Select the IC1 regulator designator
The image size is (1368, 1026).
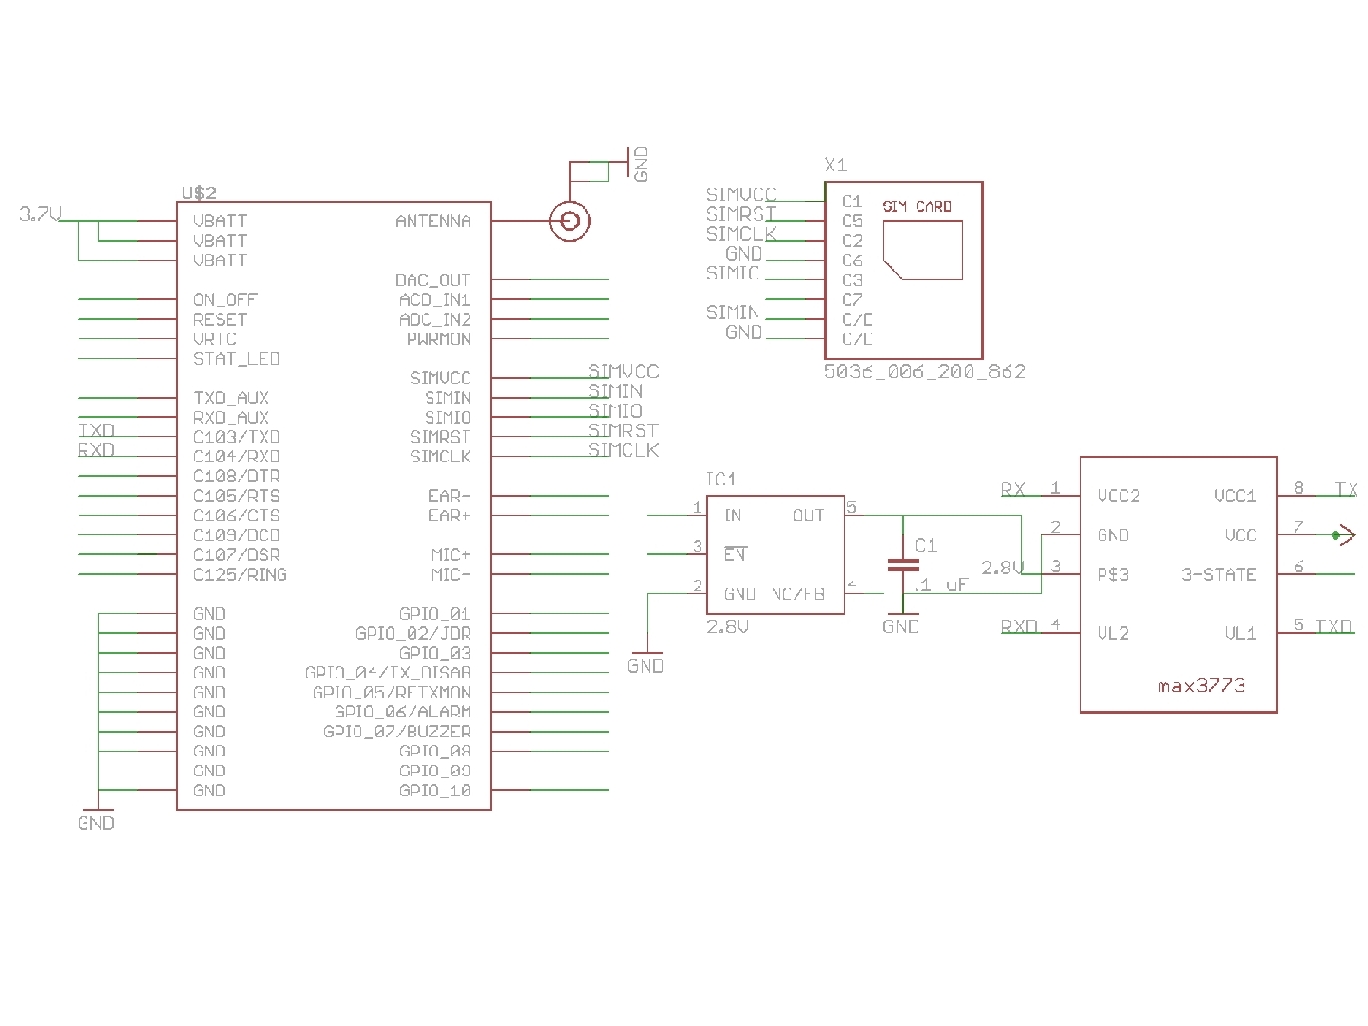tap(721, 479)
